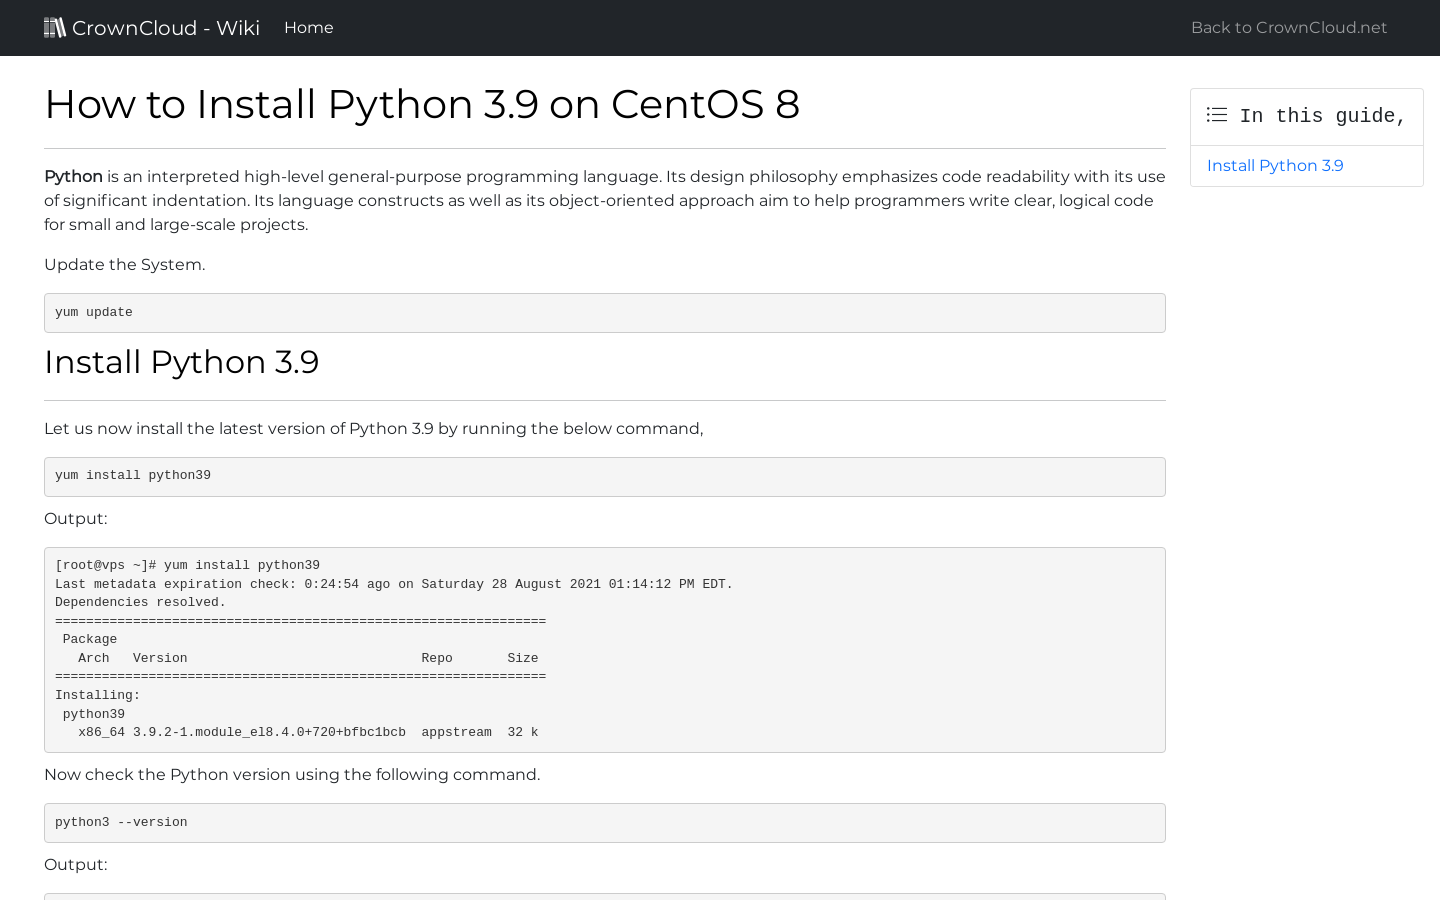This screenshot has width=1440, height=900.
Task: Click the bolded word 'Python' in the intro
Action: 72,176
